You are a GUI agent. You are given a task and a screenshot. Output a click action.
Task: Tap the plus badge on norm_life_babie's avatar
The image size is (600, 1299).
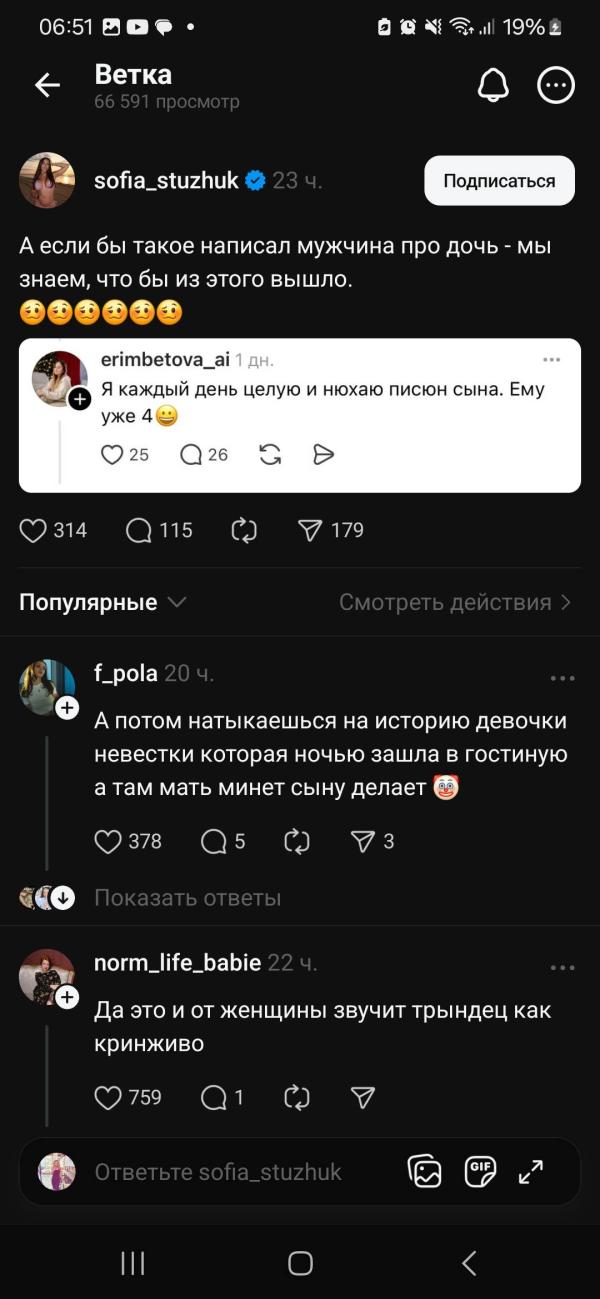(x=68, y=997)
